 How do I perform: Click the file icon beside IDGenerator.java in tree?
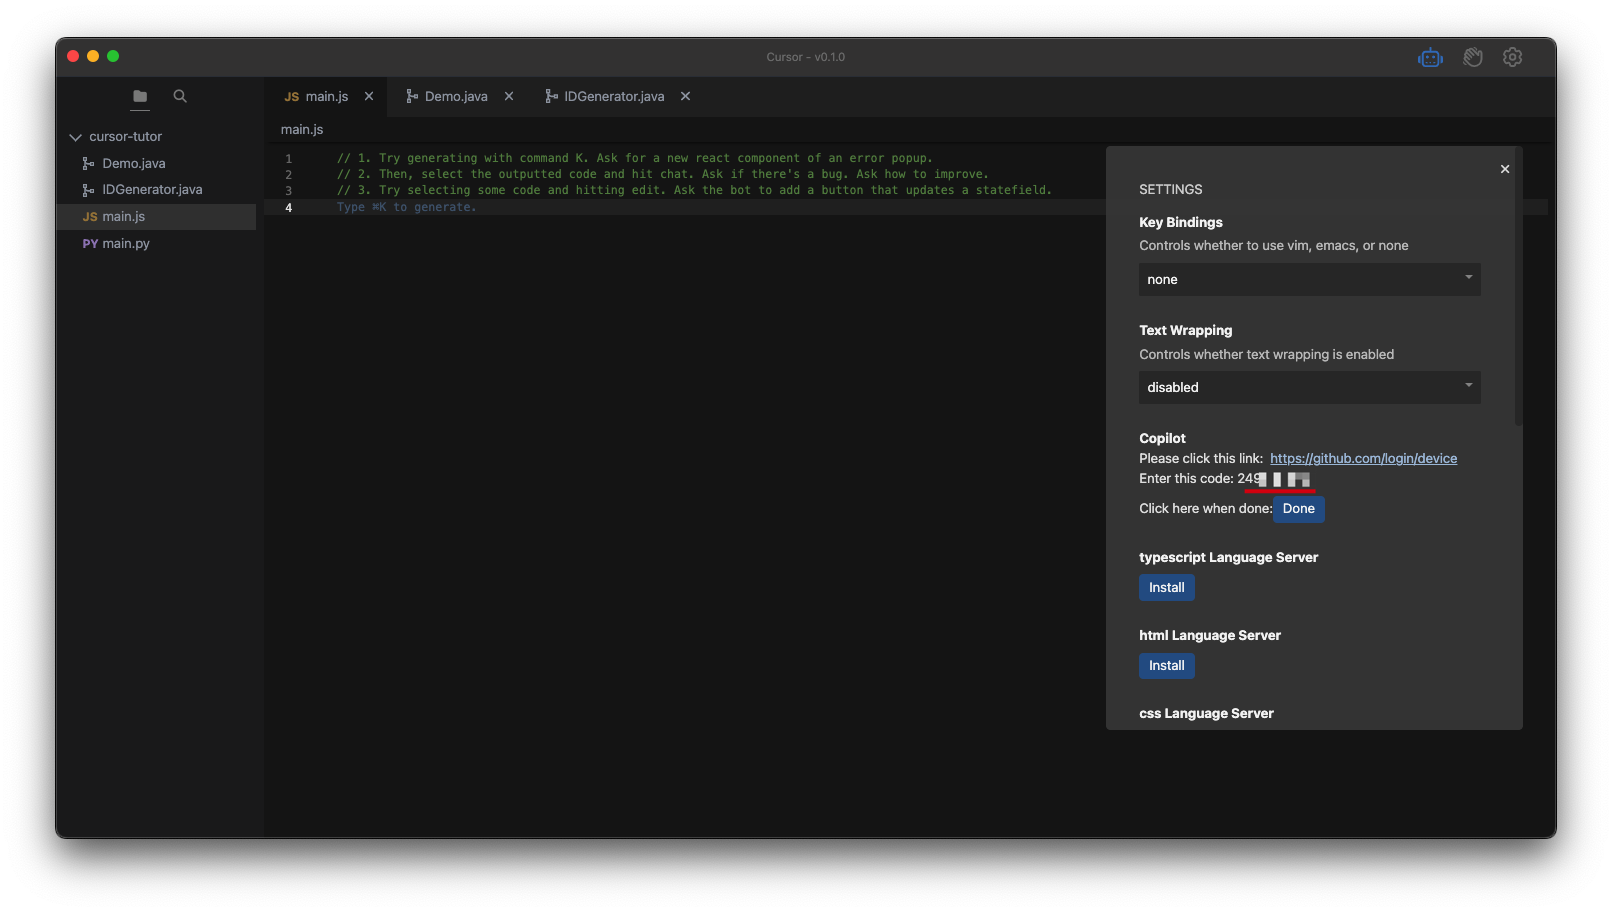[88, 190]
